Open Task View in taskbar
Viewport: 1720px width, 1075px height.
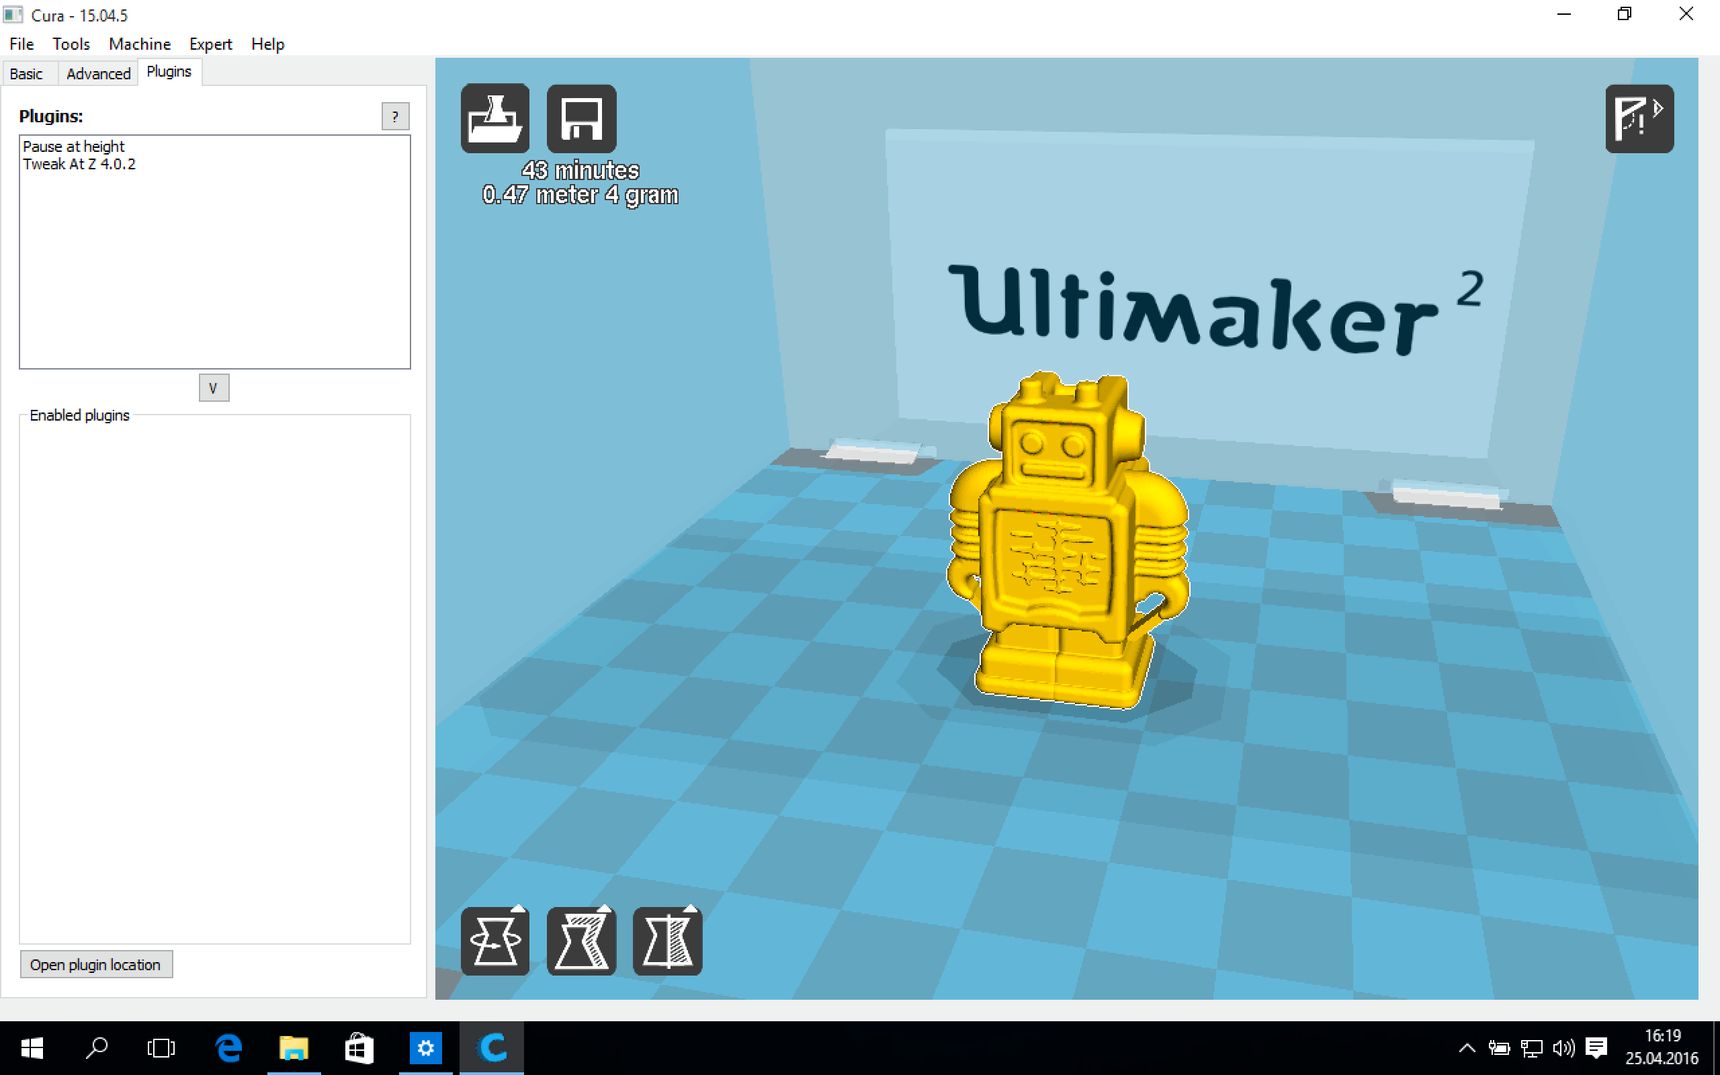pos(161,1048)
